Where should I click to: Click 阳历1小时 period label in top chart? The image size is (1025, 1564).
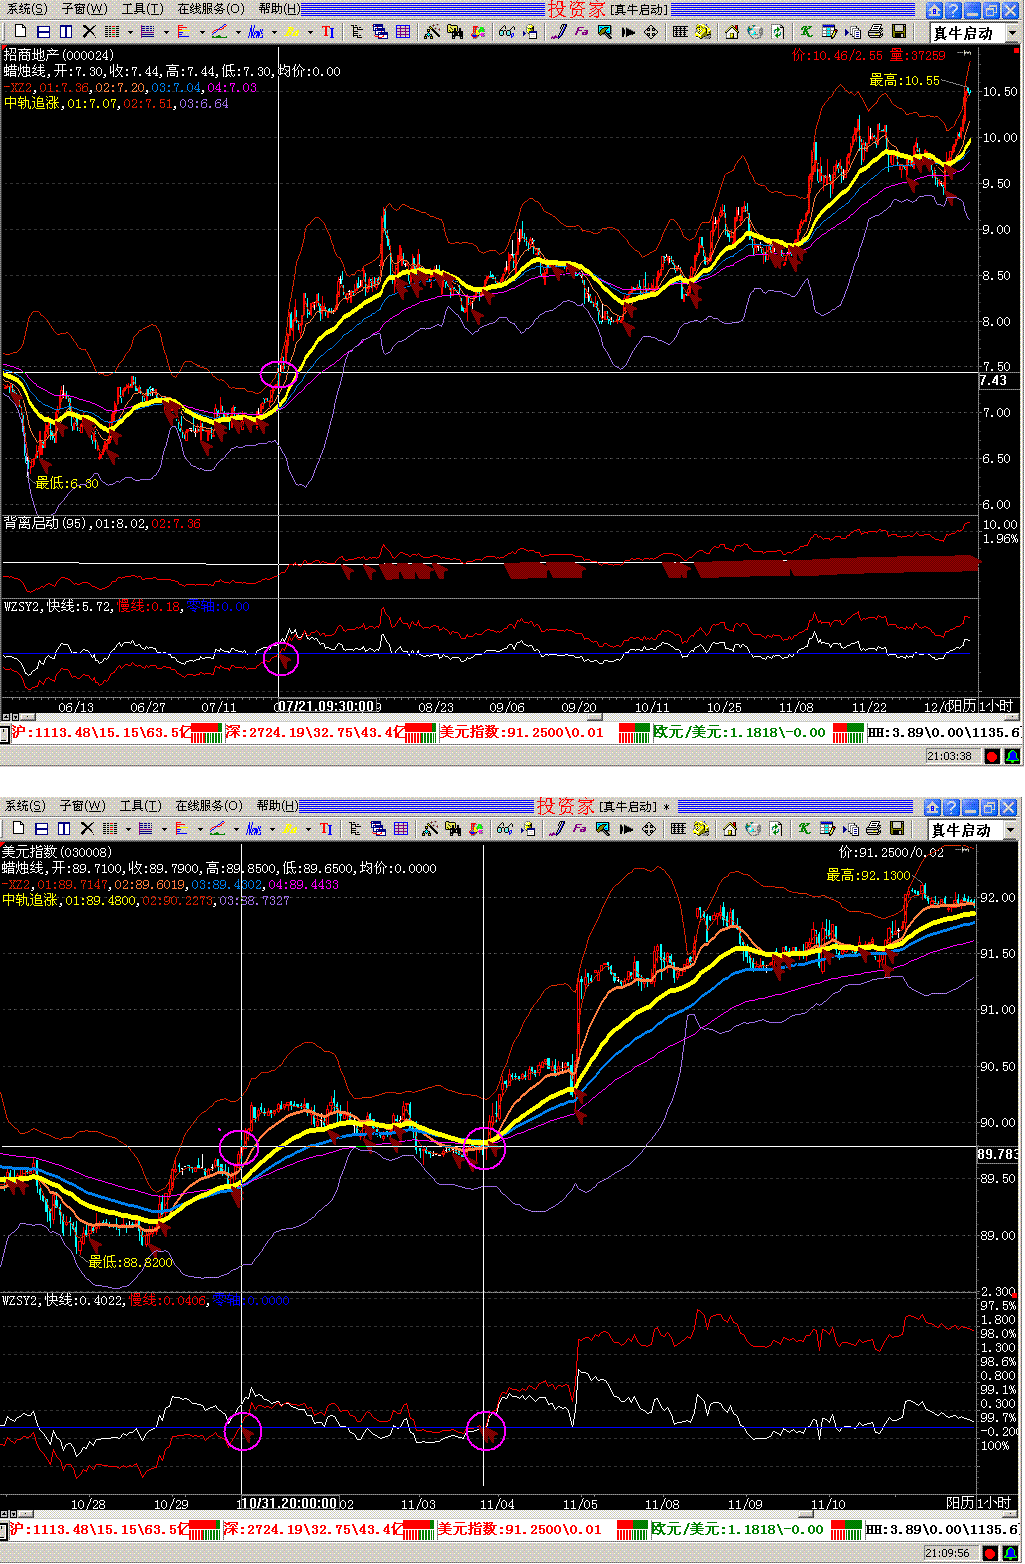pos(980,706)
